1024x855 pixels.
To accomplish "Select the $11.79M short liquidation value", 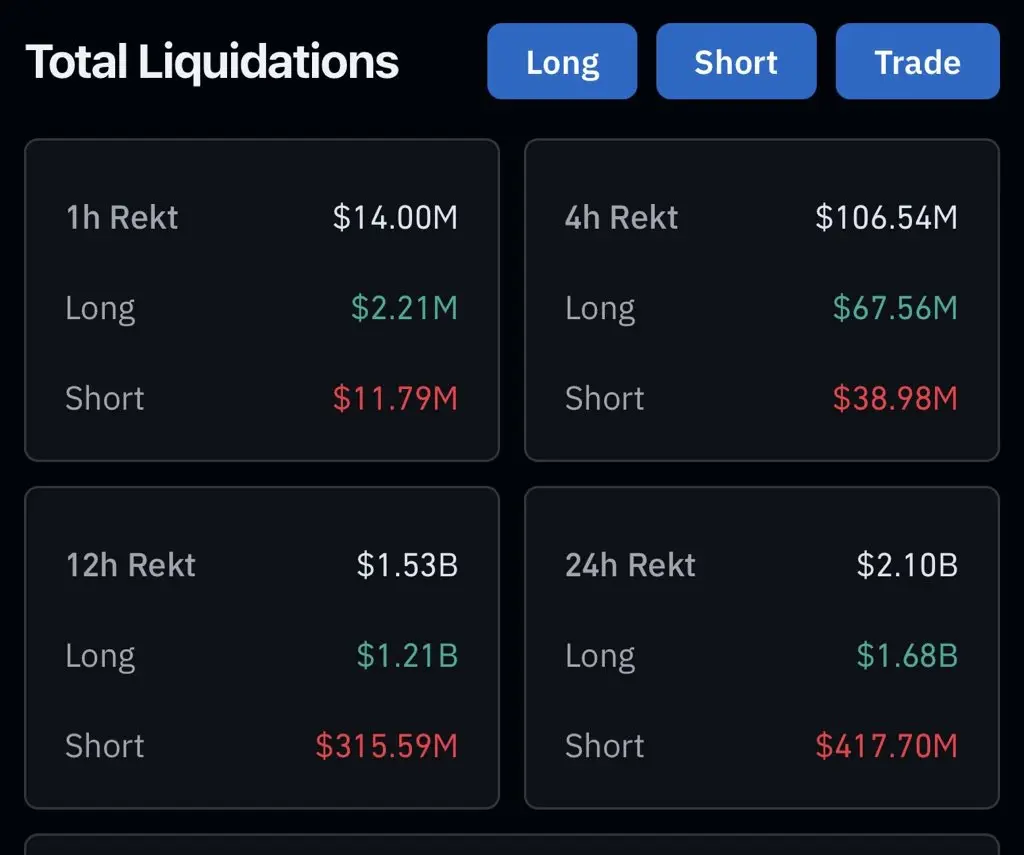I will (395, 399).
